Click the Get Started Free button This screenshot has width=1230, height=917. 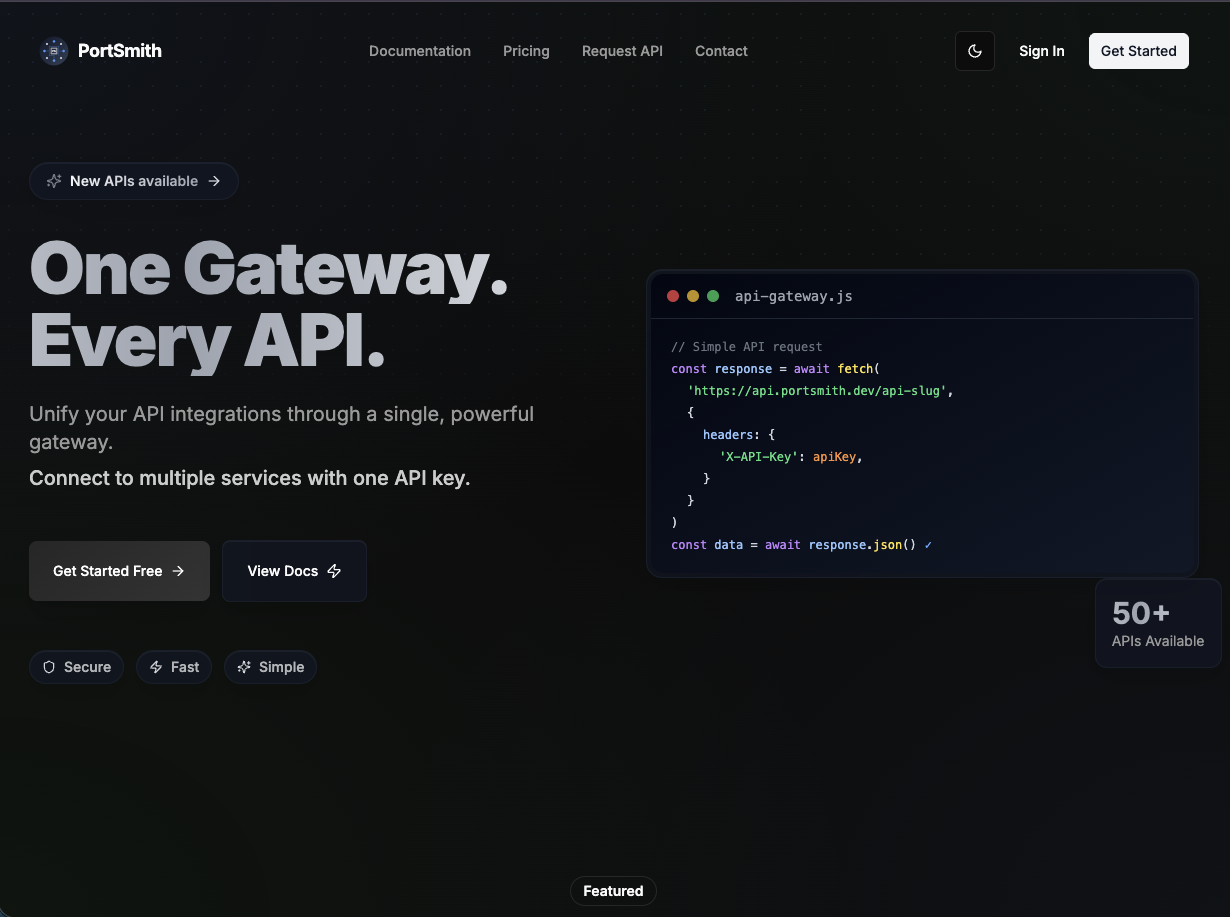pos(119,571)
